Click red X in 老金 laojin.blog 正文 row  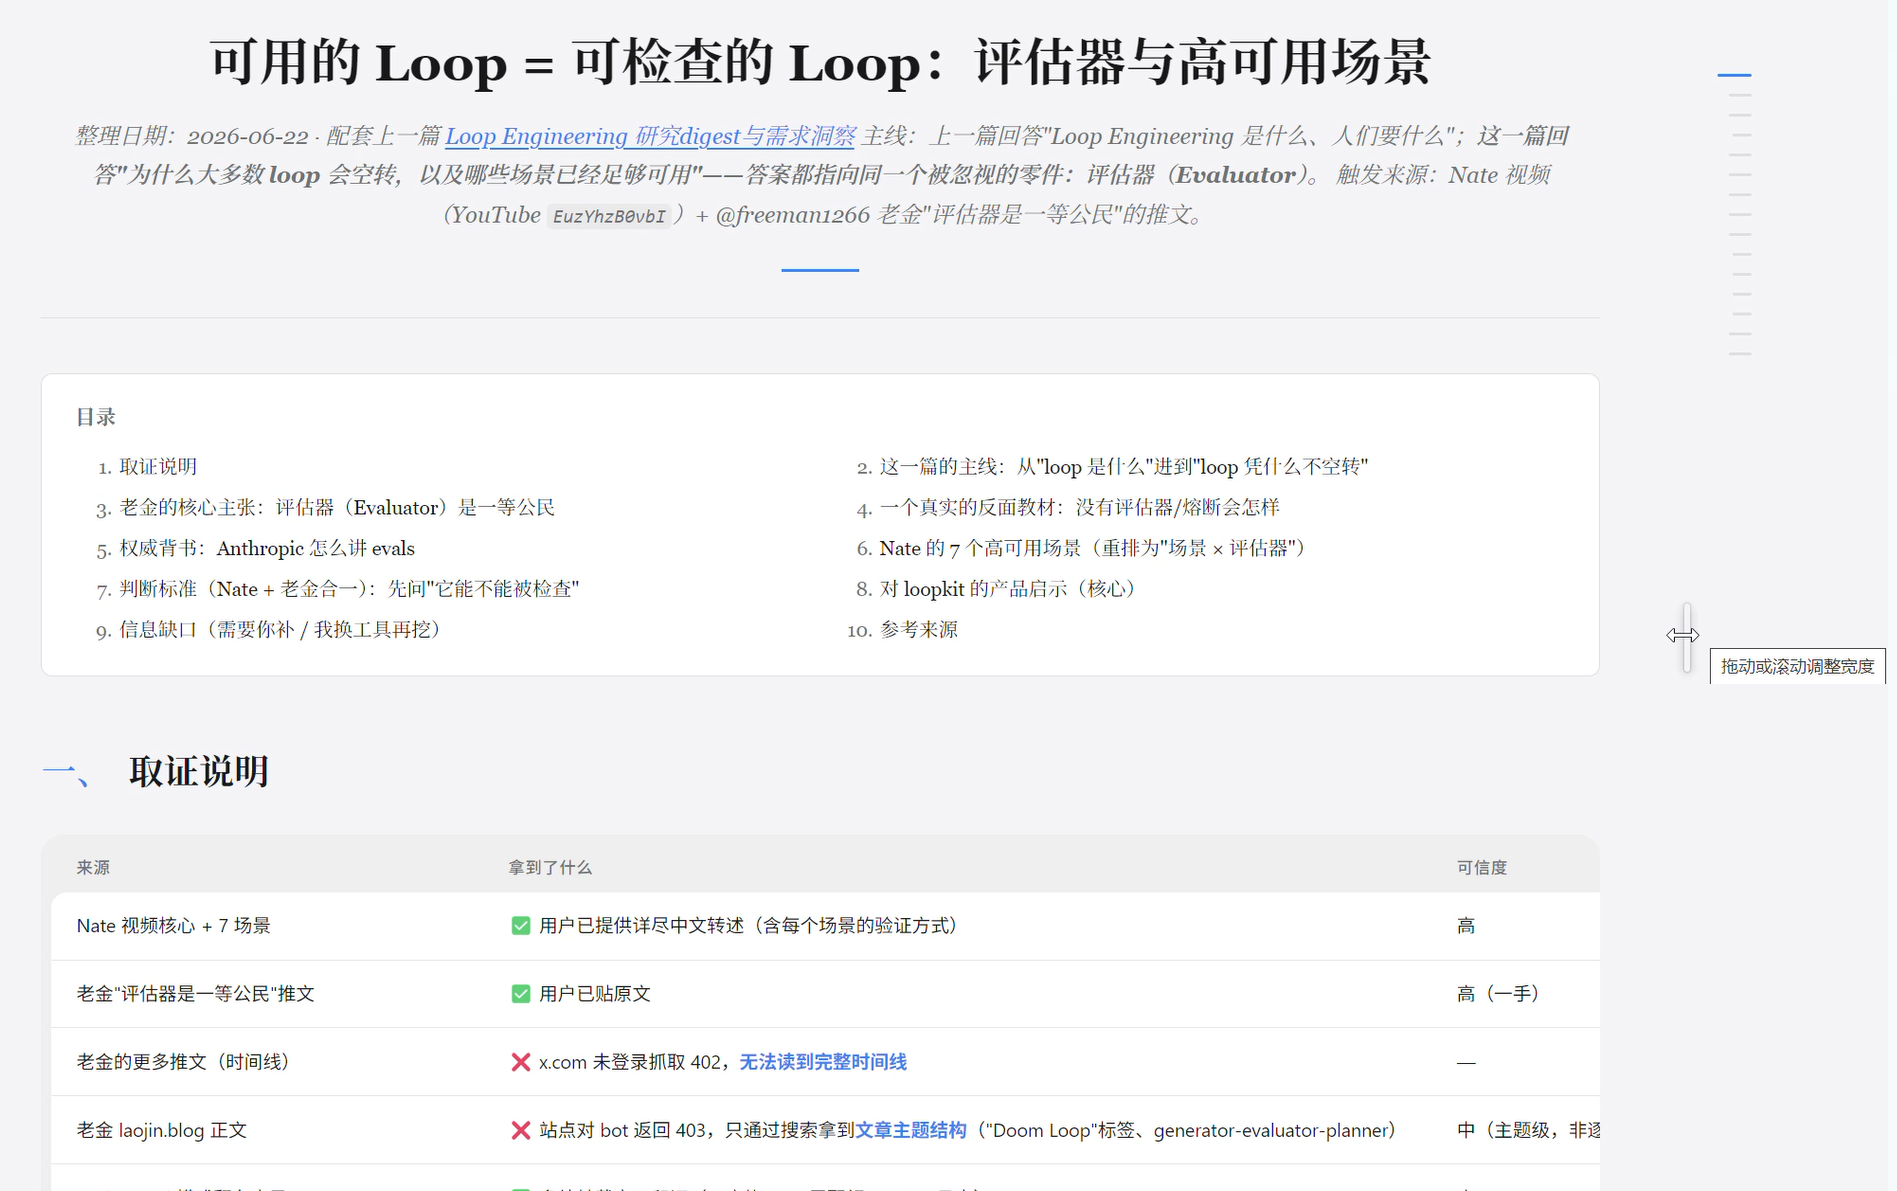coord(520,1130)
